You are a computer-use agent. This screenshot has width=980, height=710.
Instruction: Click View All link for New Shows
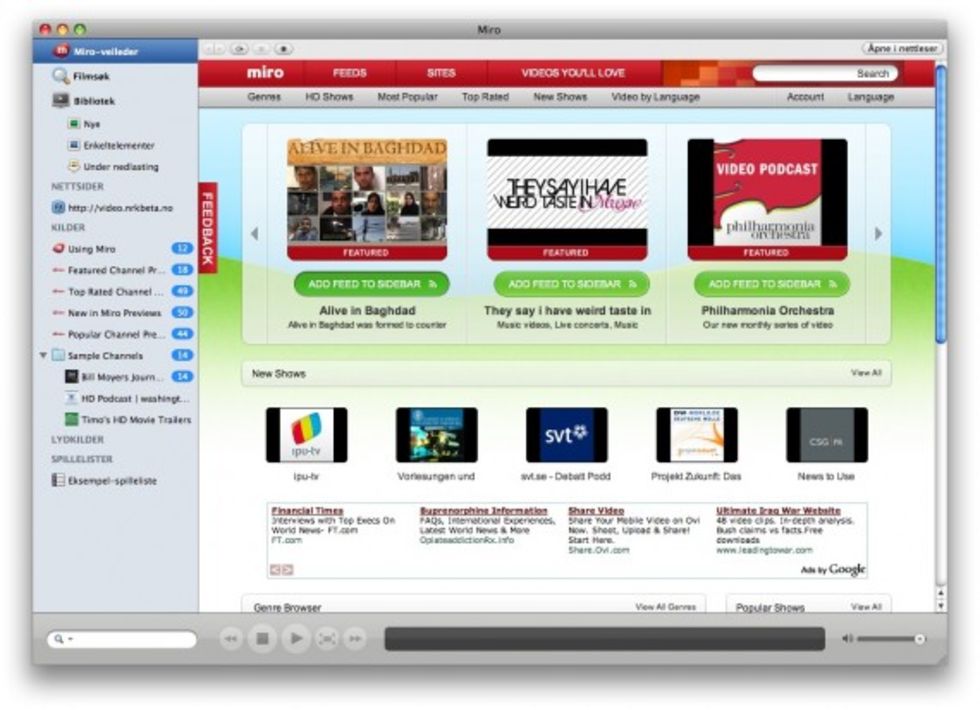866,373
